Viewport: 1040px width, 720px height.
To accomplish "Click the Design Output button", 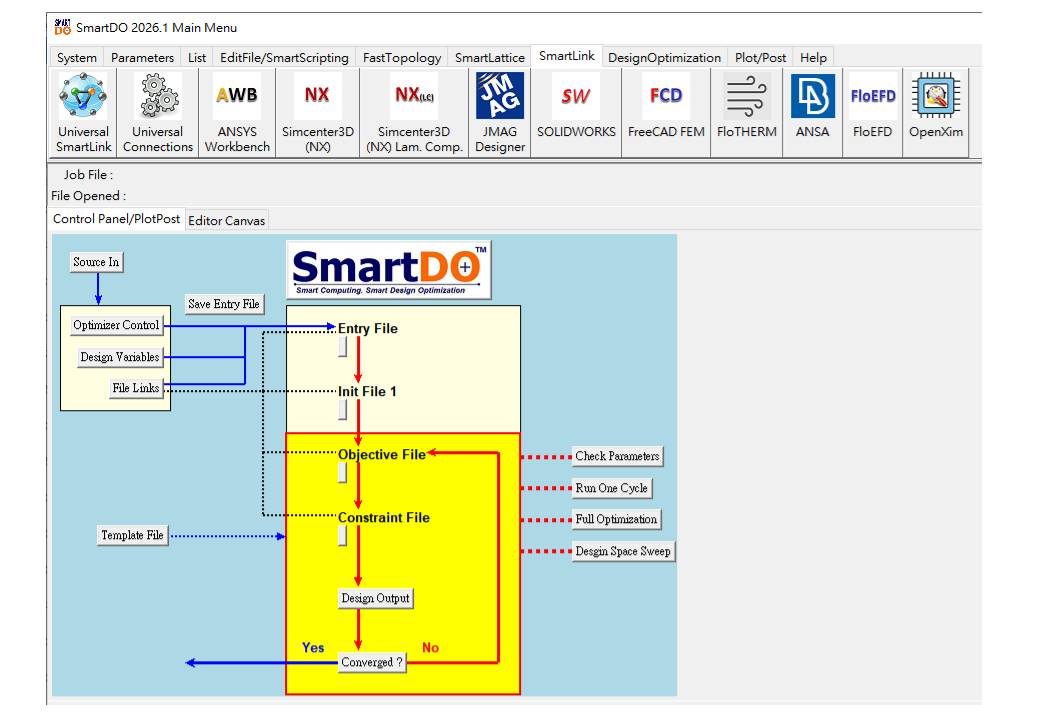I will (375, 598).
